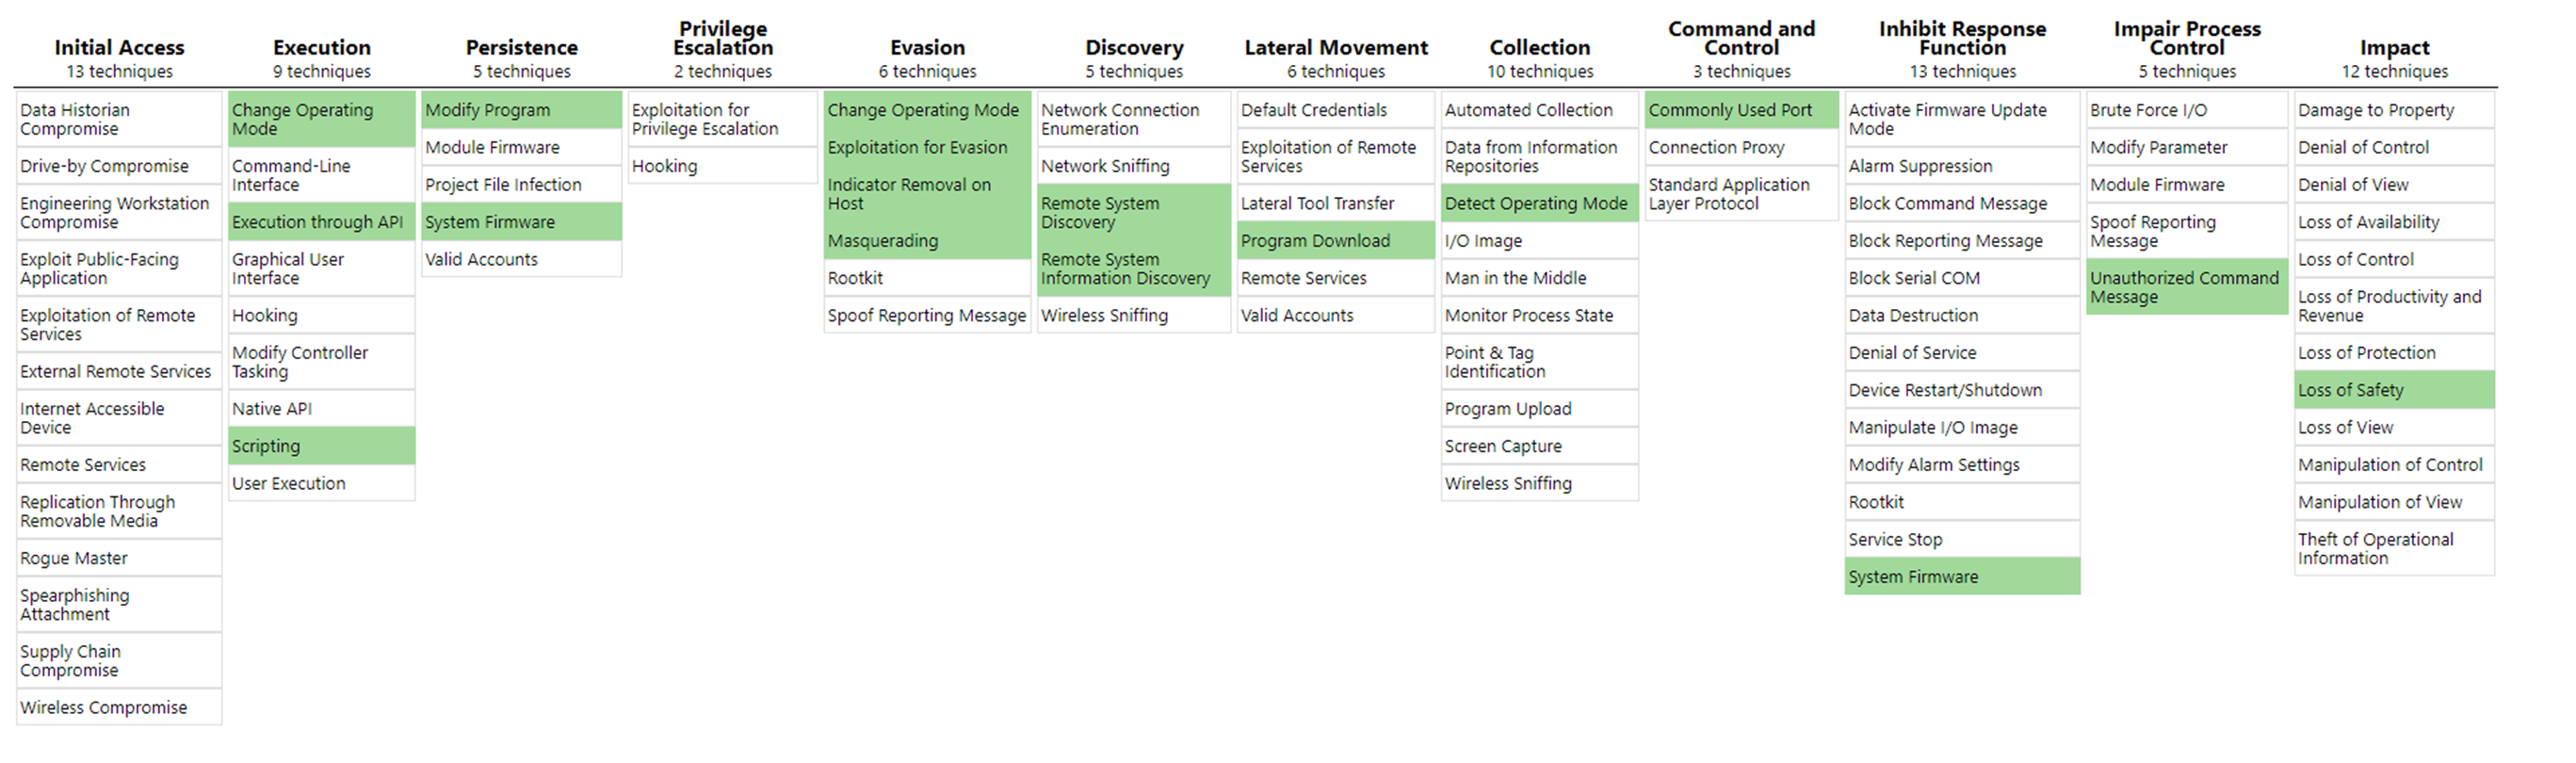This screenshot has width=2576, height=763.
Task: Select Data Historian Compromise technique
Action: tap(119, 119)
